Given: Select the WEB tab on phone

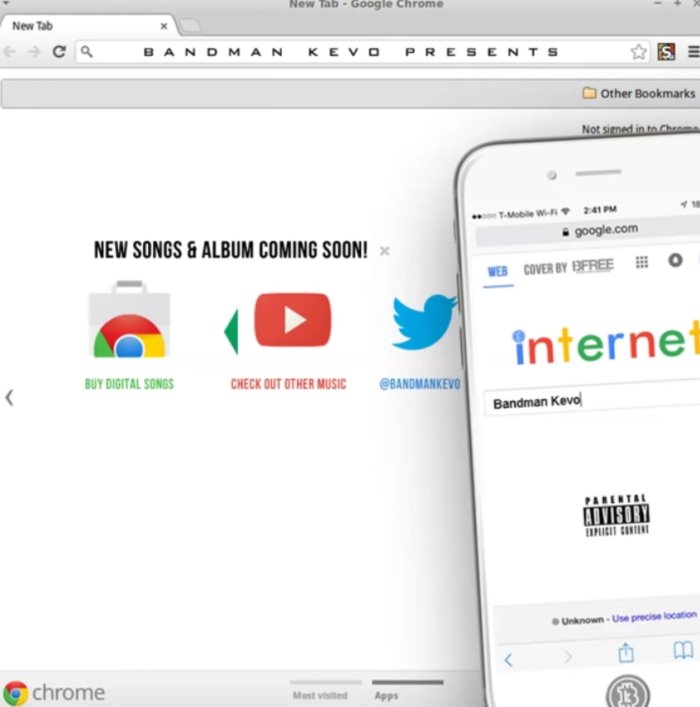Looking at the screenshot, I should [498, 272].
